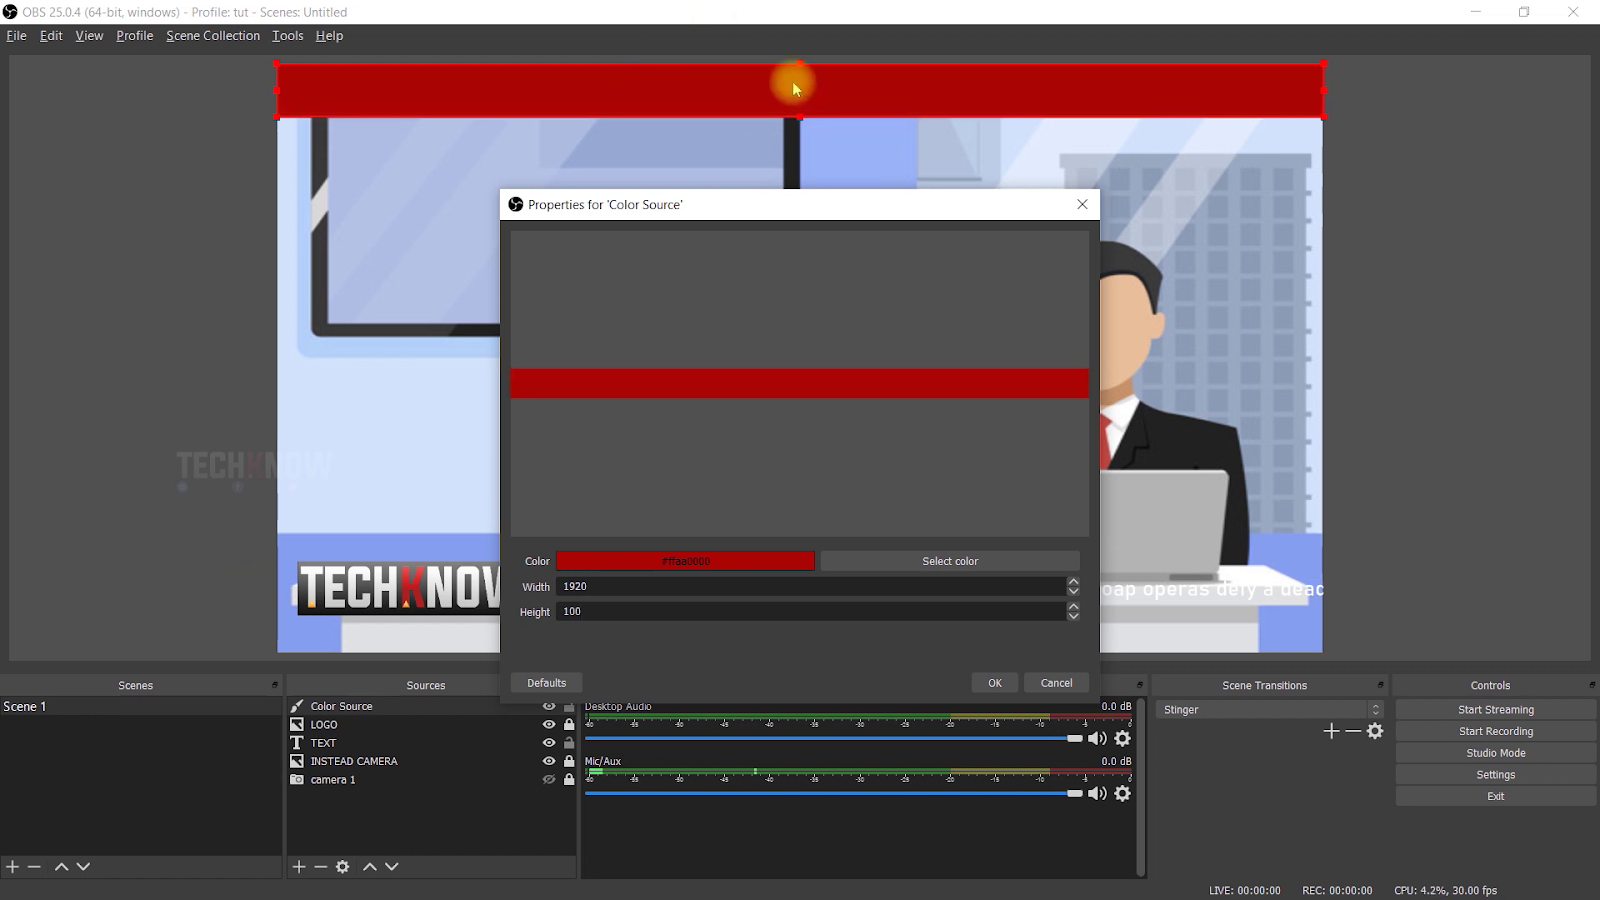
Task: Unlock the LOGO source
Action: pos(569,724)
